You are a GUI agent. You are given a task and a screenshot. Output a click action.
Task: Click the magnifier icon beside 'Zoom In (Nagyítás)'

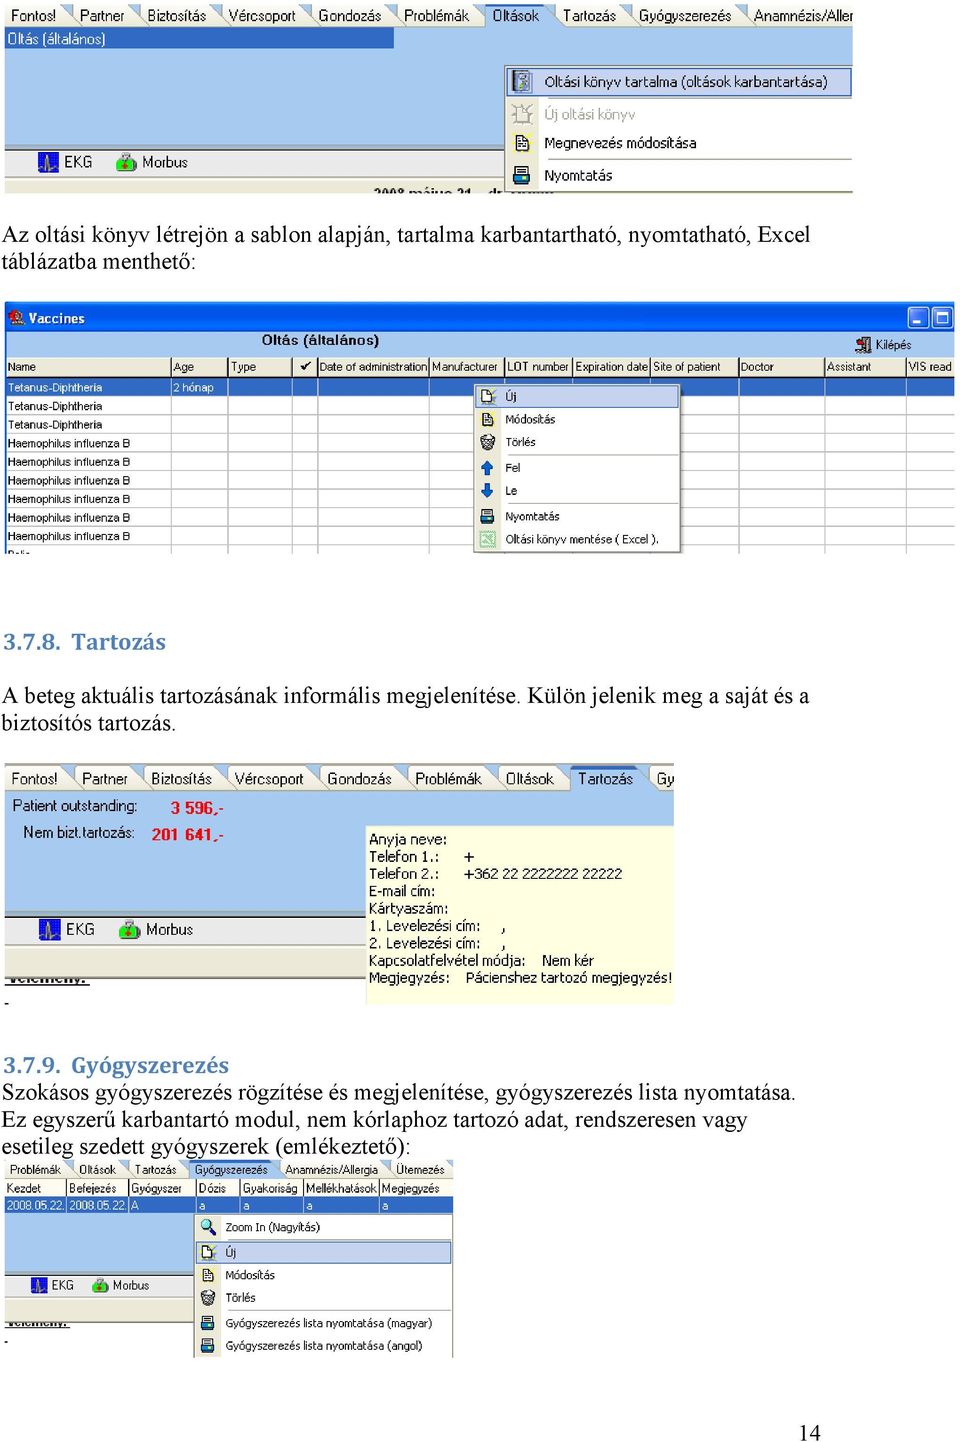(208, 1227)
